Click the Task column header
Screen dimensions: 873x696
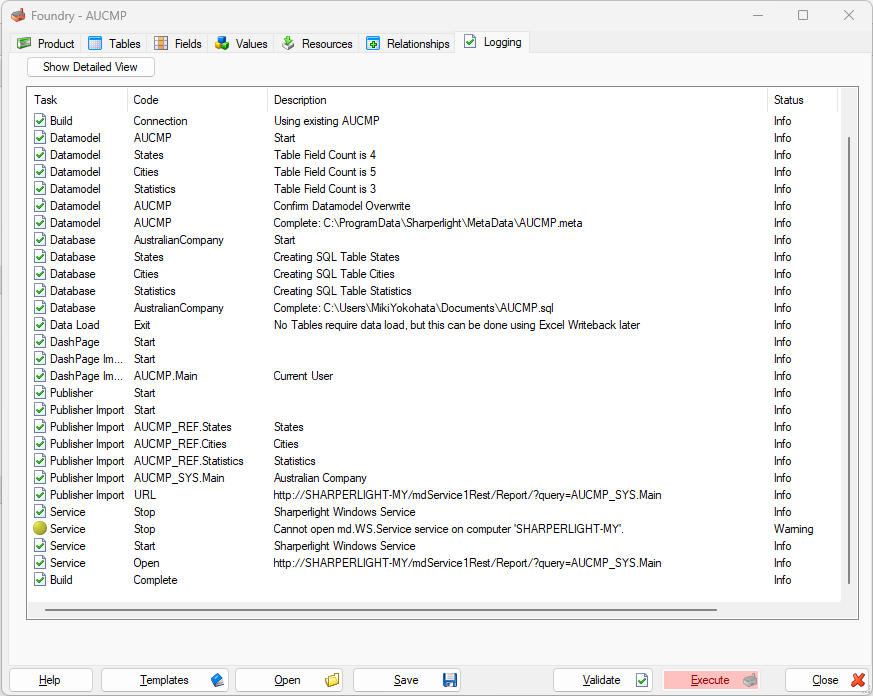pyautogui.click(x=79, y=100)
